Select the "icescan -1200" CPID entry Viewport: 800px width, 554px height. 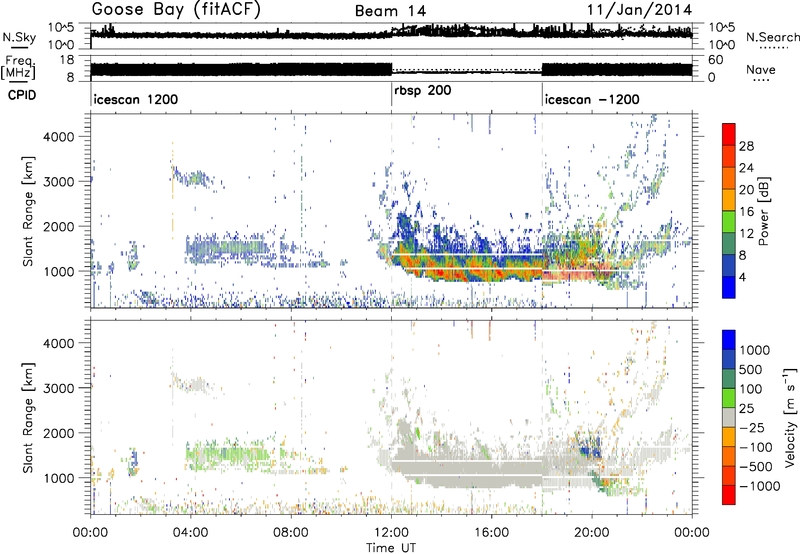[592, 99]
